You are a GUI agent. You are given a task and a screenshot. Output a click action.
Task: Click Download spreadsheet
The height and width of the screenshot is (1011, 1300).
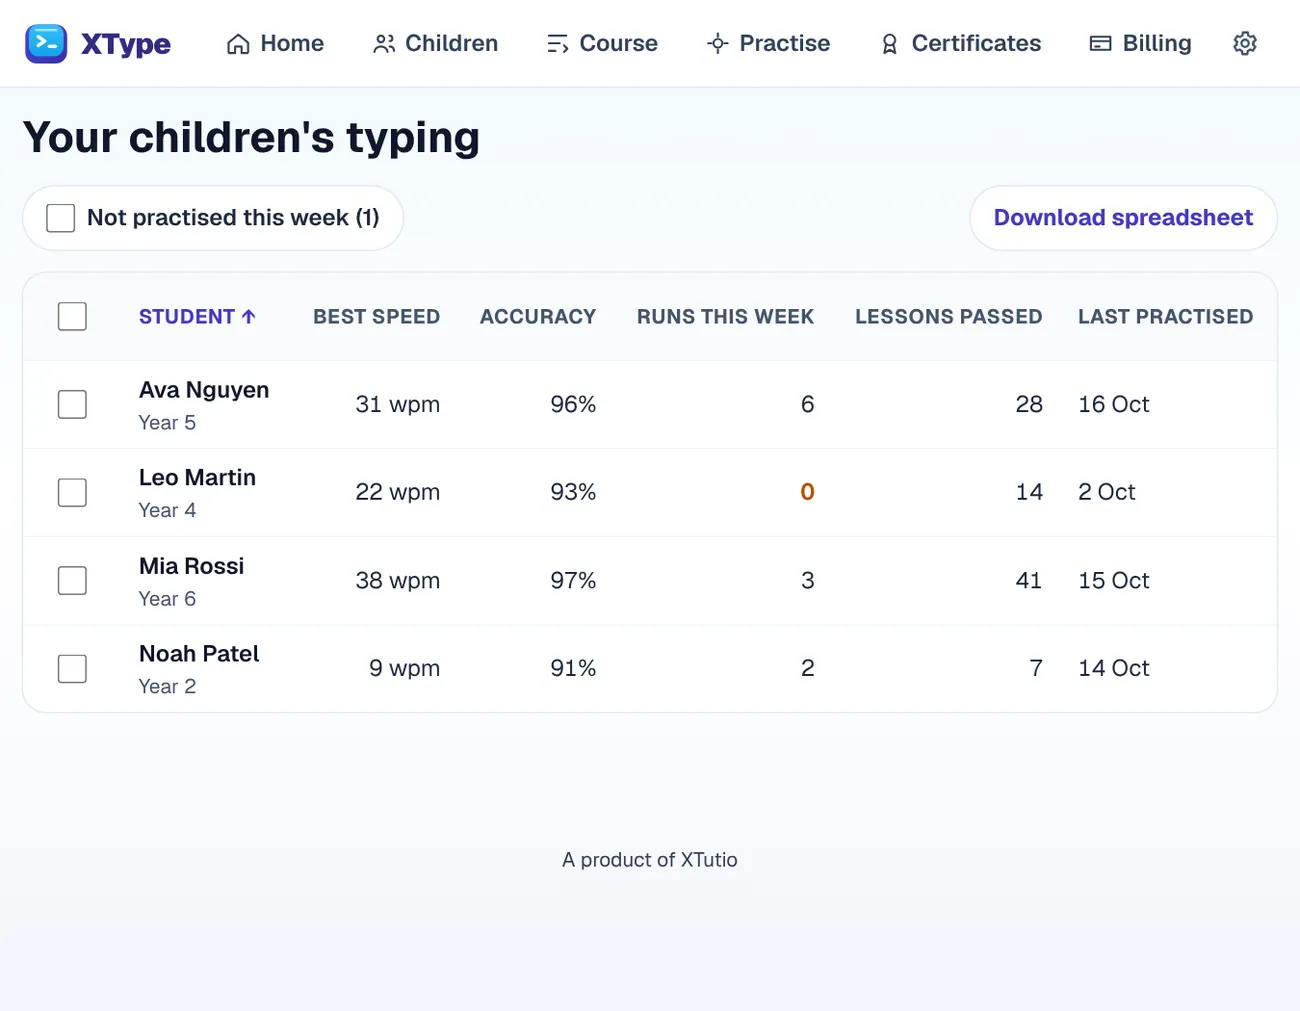click(1123, 218)
